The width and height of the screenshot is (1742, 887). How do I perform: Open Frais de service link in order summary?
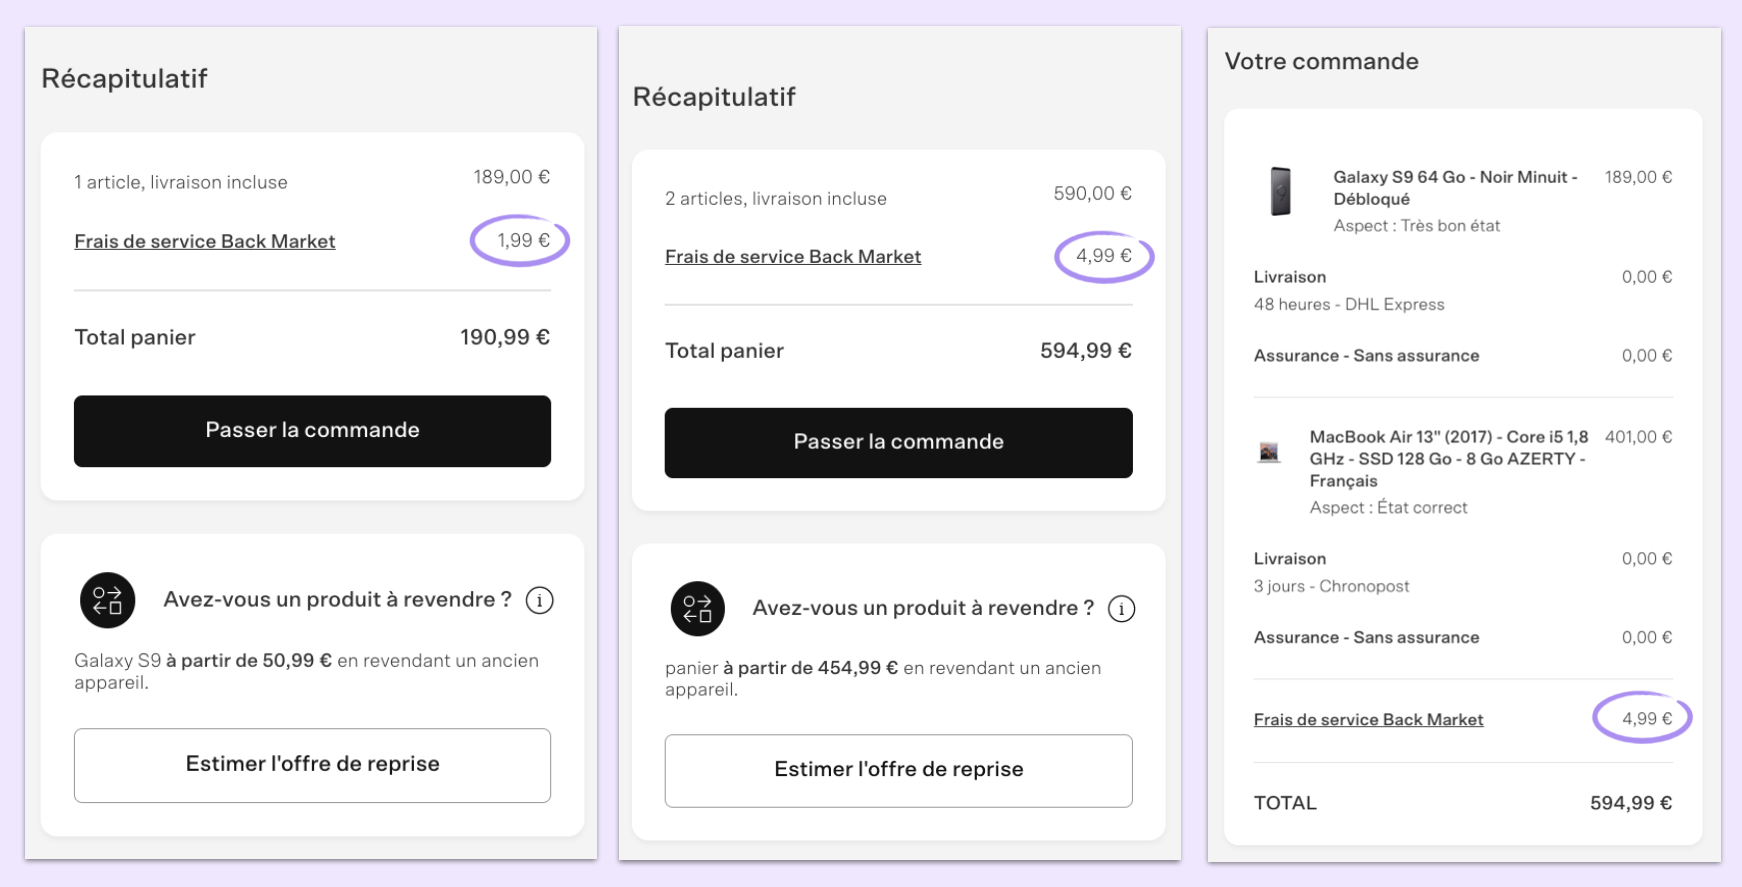[1368, 719]
